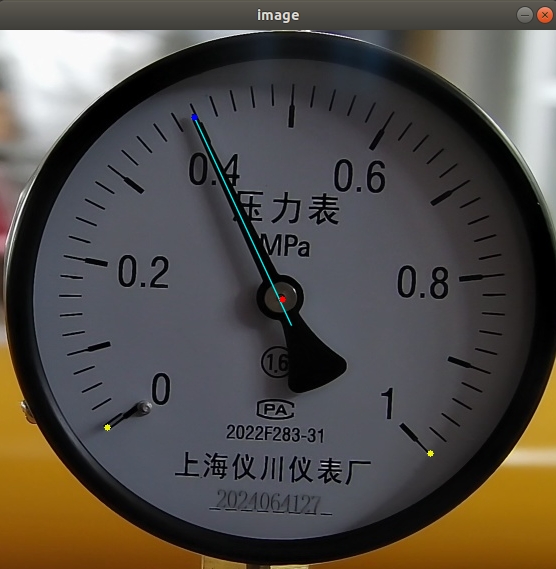Click the "0.4" scale label
Image resolution: width=556 pixels, height=569 pixels.
coord(214,169)
